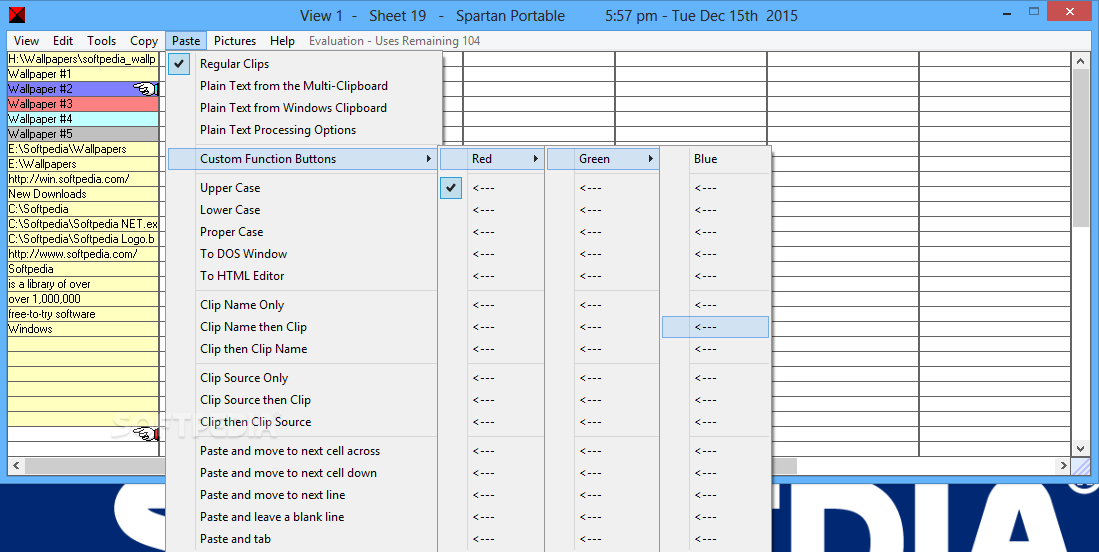Click the horizontal scrollbar left arrow
The height and width of the screenshot is (552, 1099).
point(16,465)
